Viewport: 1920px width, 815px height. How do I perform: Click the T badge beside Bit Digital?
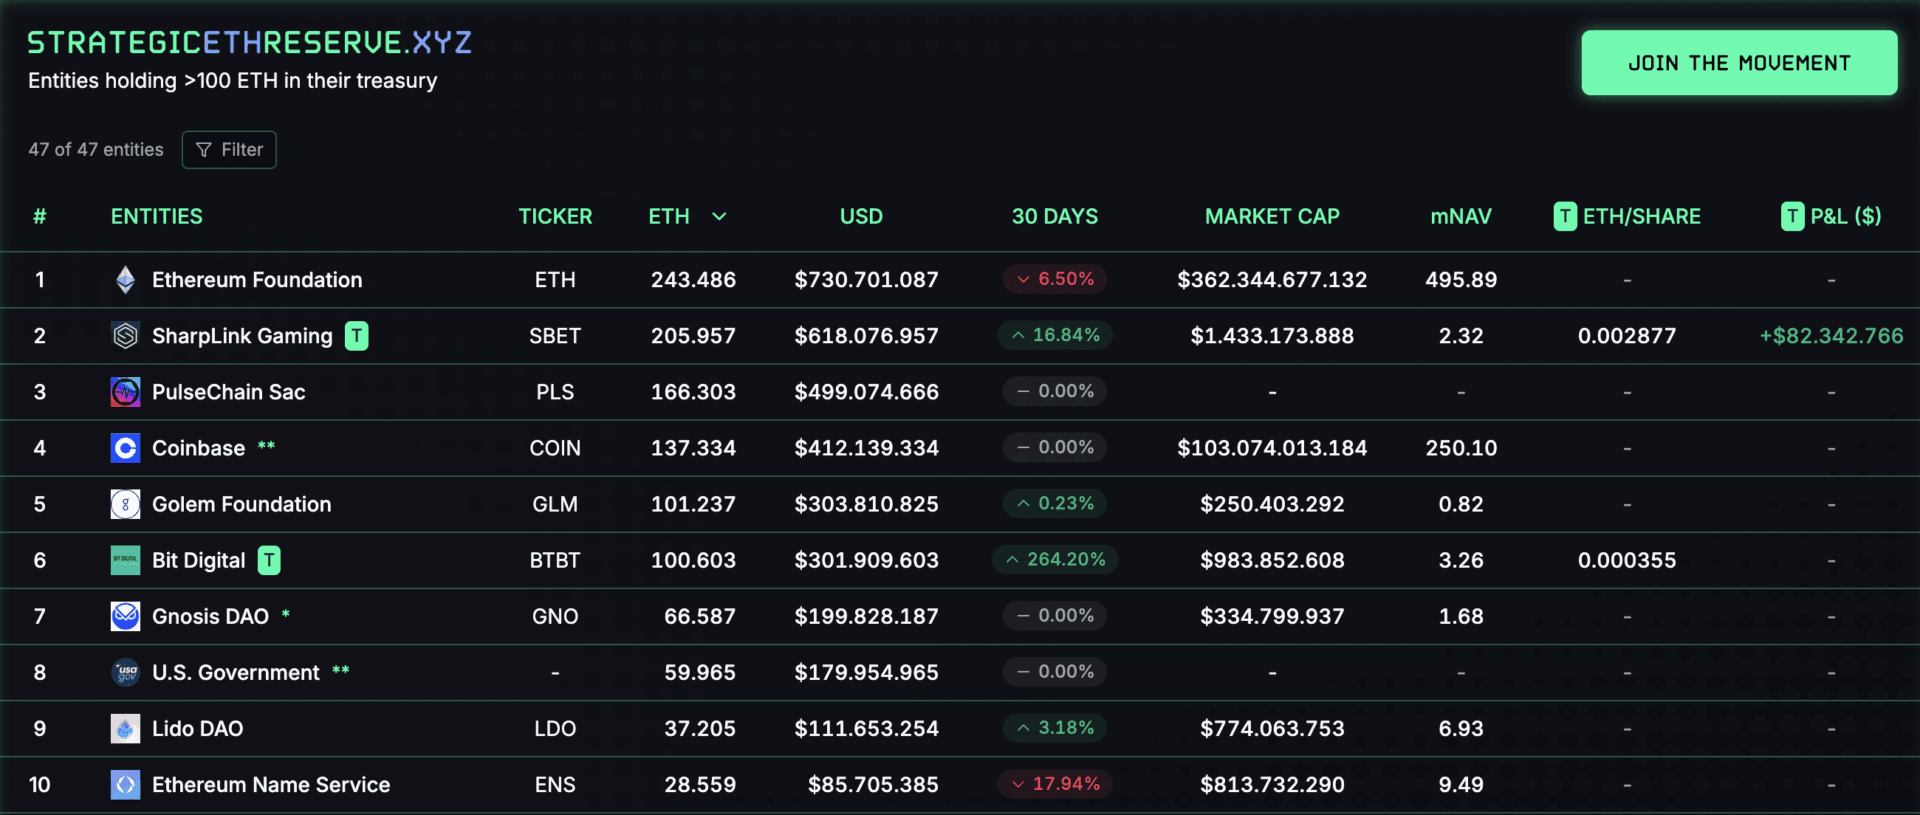tap(269, 560)
